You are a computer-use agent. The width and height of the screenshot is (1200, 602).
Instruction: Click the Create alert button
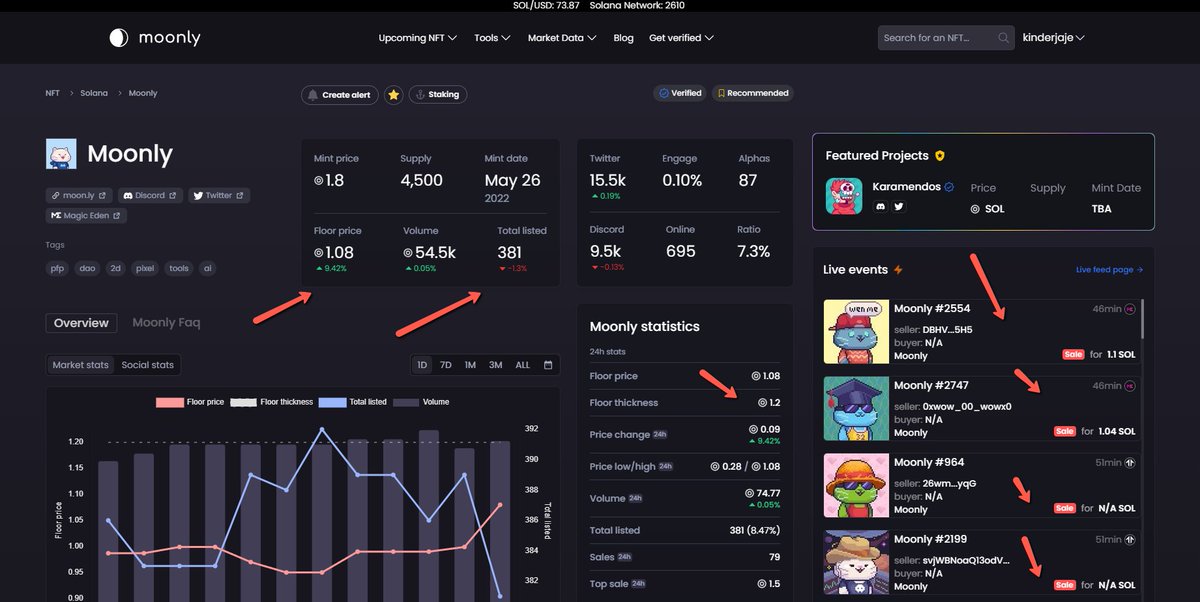point(339,95)
